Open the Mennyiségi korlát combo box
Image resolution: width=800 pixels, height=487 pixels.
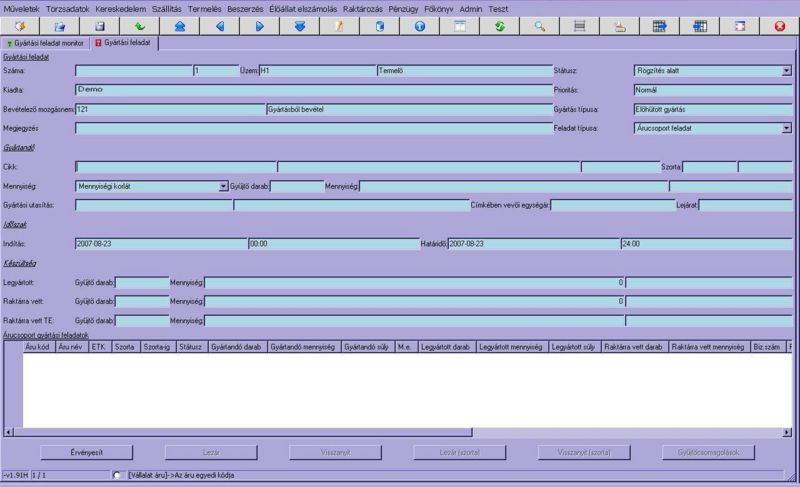pos(222,186)
